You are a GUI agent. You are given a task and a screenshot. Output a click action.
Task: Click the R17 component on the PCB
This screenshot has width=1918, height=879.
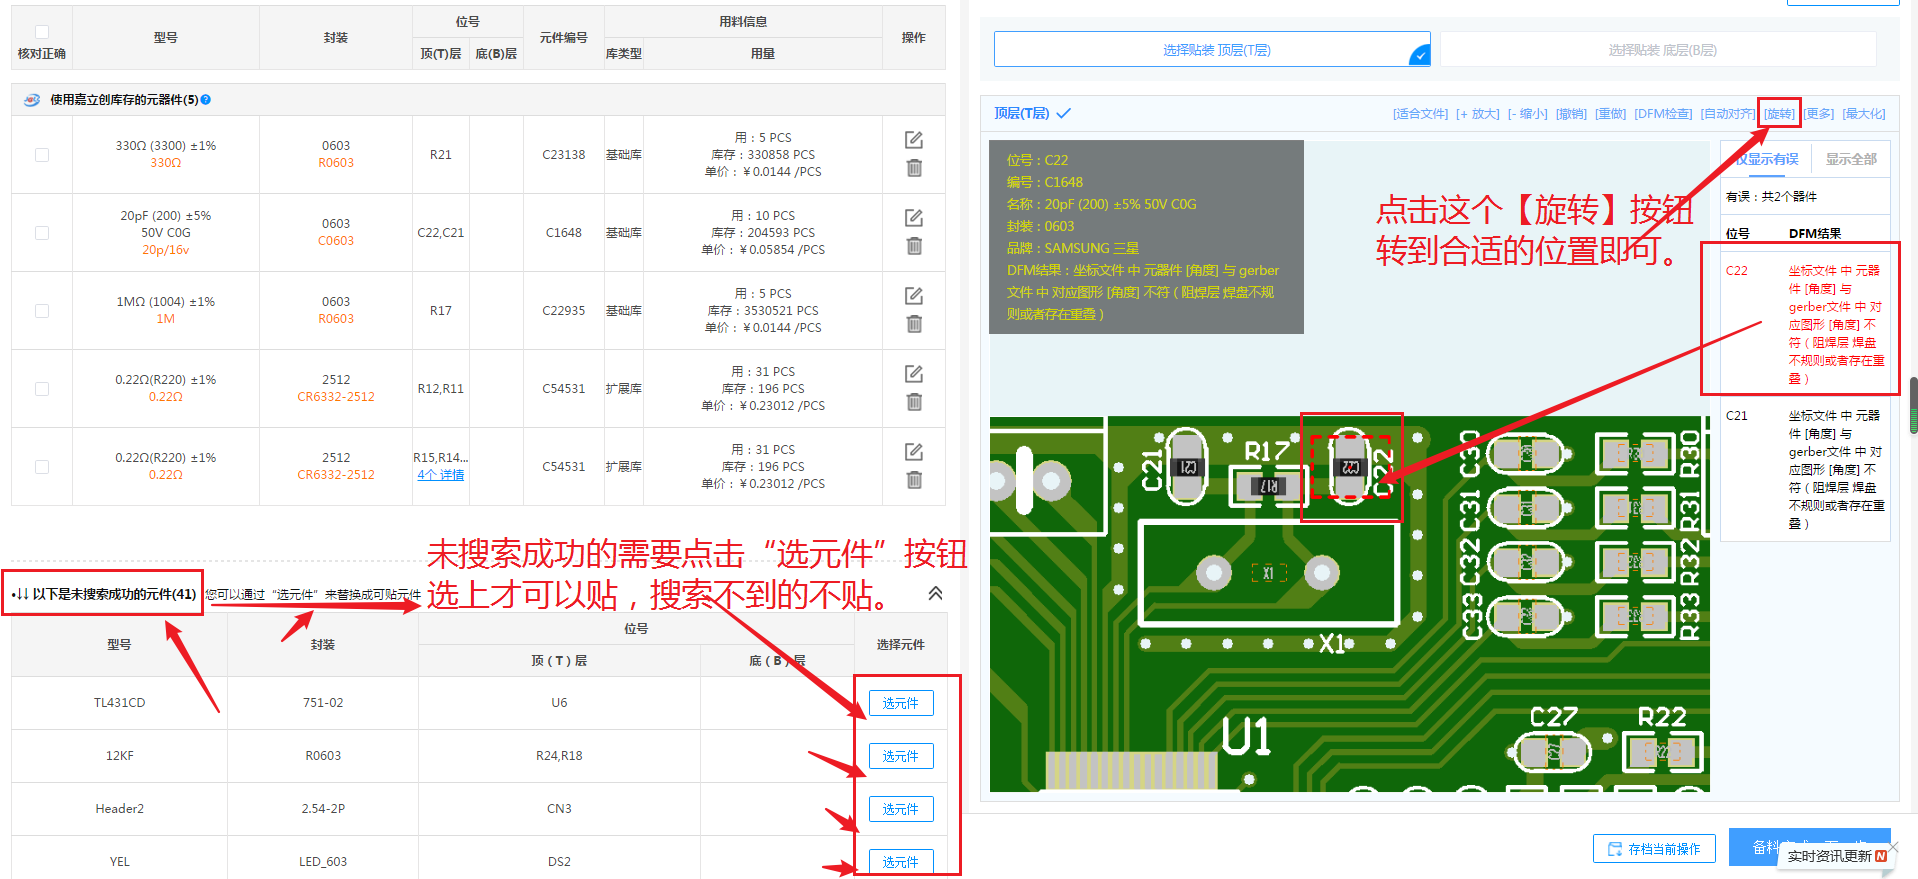point(1269,486)
